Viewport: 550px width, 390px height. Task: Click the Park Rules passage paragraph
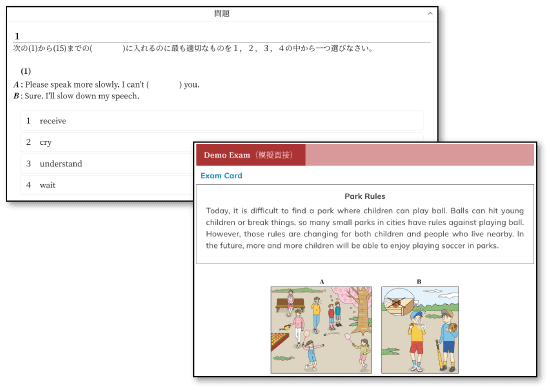(365, 228)
